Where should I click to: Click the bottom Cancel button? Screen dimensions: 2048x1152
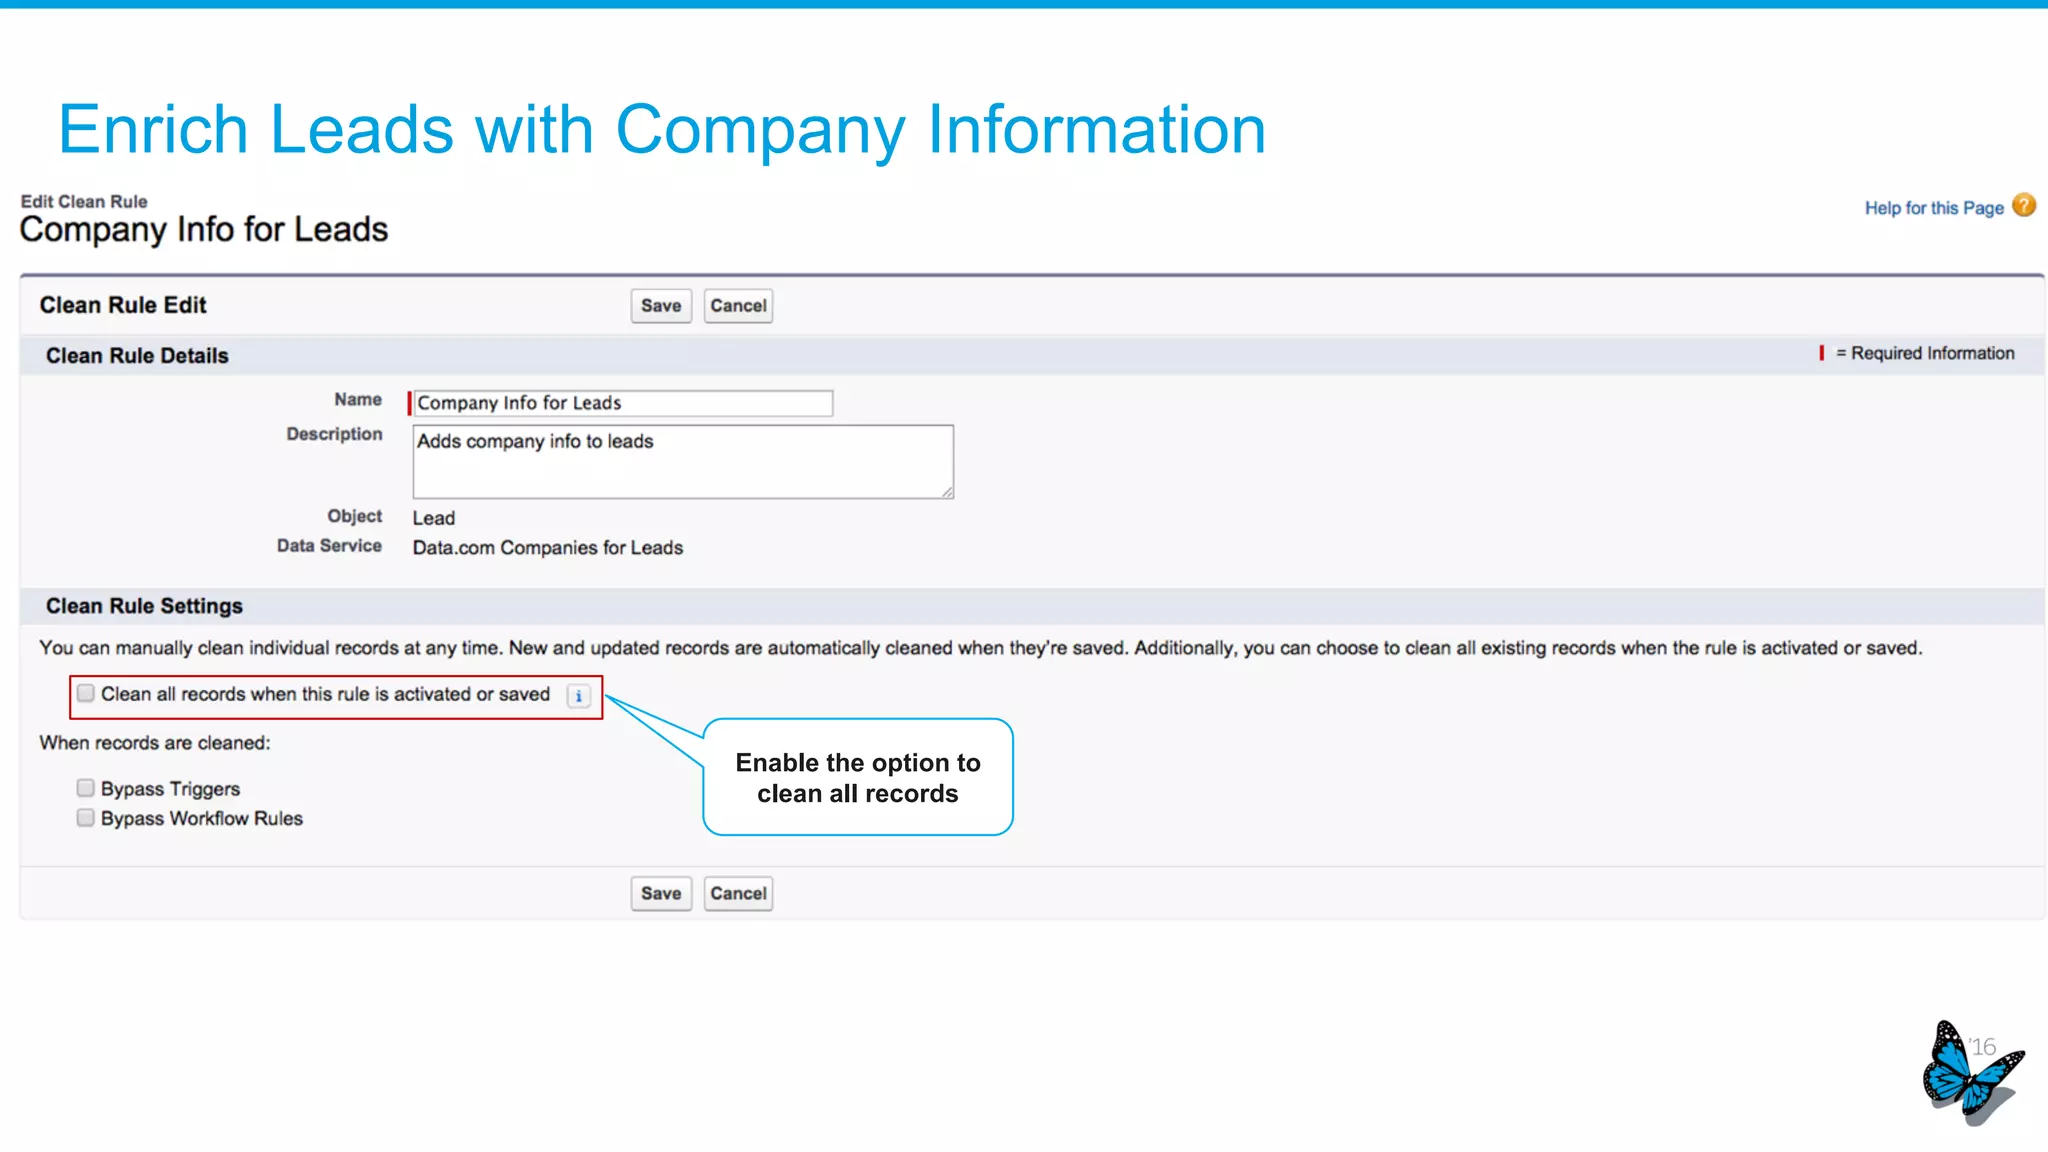pyautogui.click(x=738, y=893)
